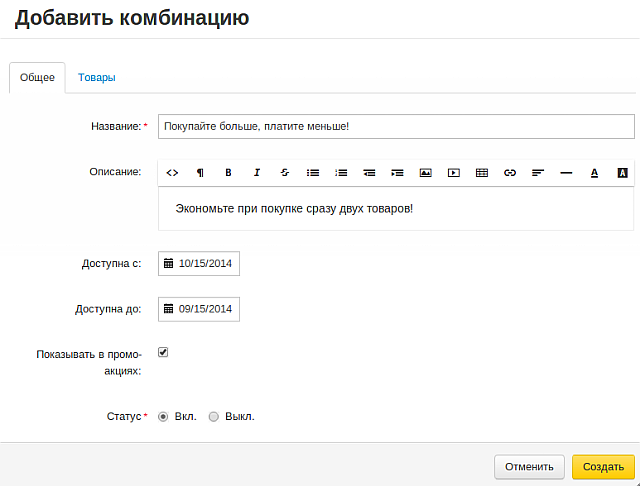Open calendar icon for Доступна с
Screen dimensions: 640x486
tap(169, 263)
